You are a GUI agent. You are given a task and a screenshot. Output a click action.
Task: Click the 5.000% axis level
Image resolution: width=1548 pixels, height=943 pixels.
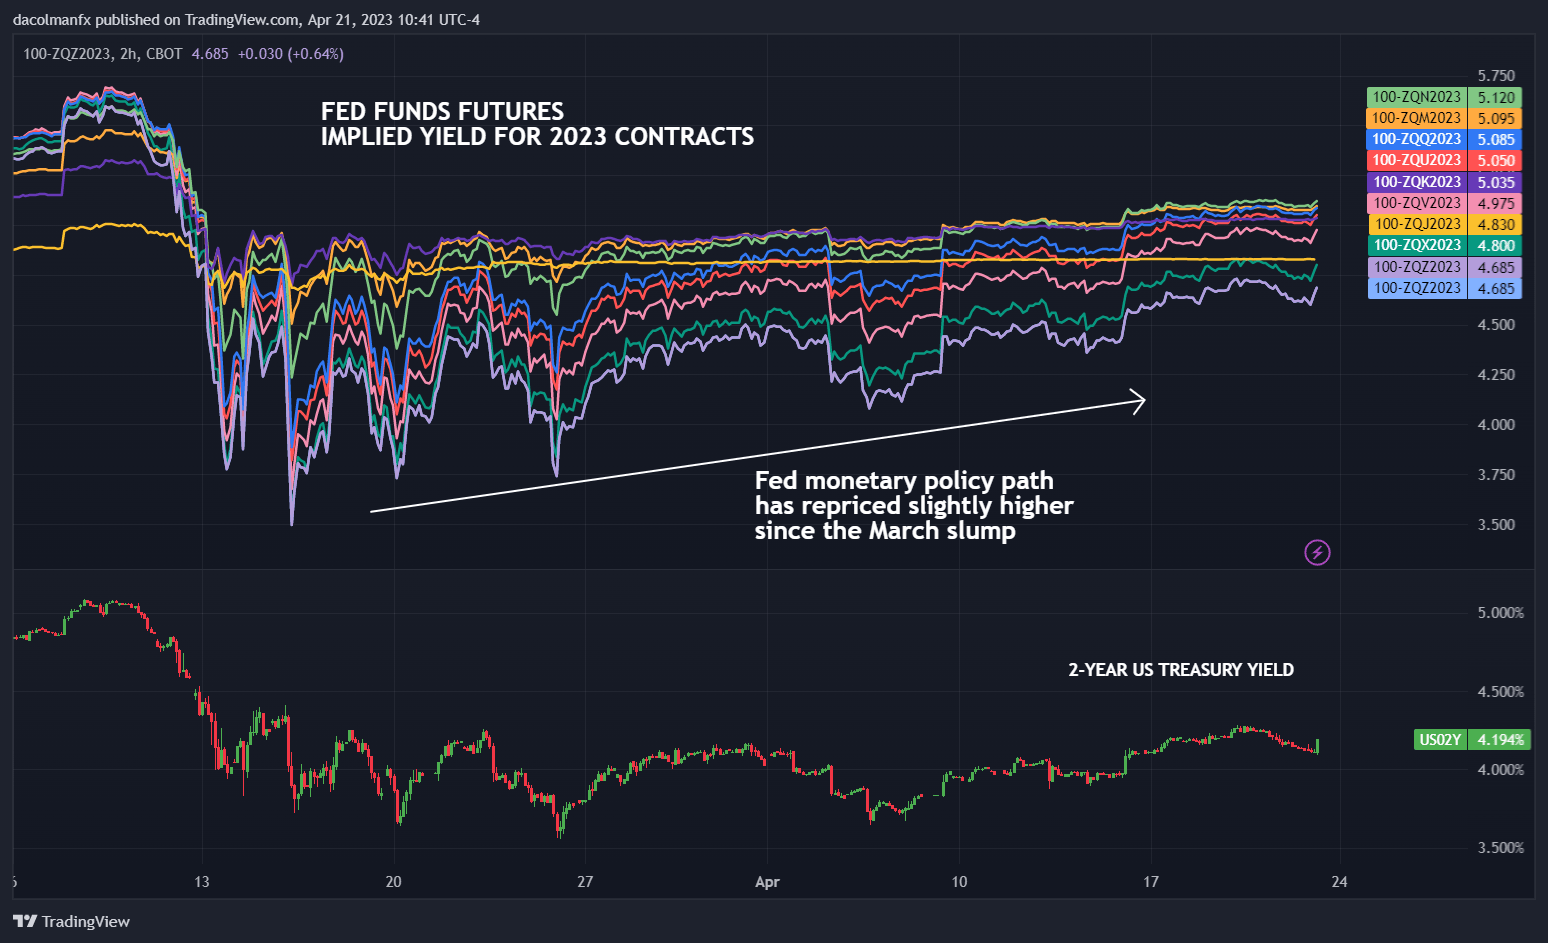tap(1501, 612)
